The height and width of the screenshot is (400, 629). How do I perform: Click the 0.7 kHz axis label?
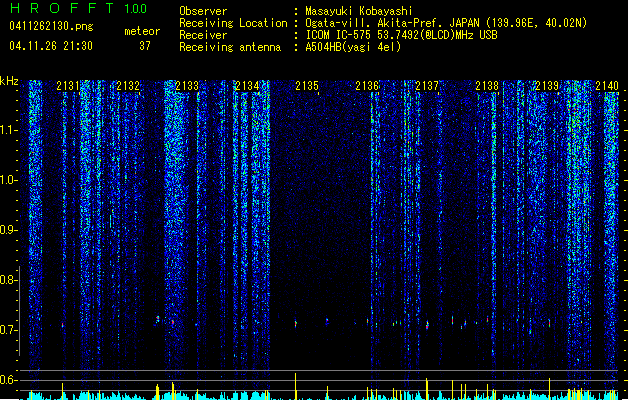point(9,330)
